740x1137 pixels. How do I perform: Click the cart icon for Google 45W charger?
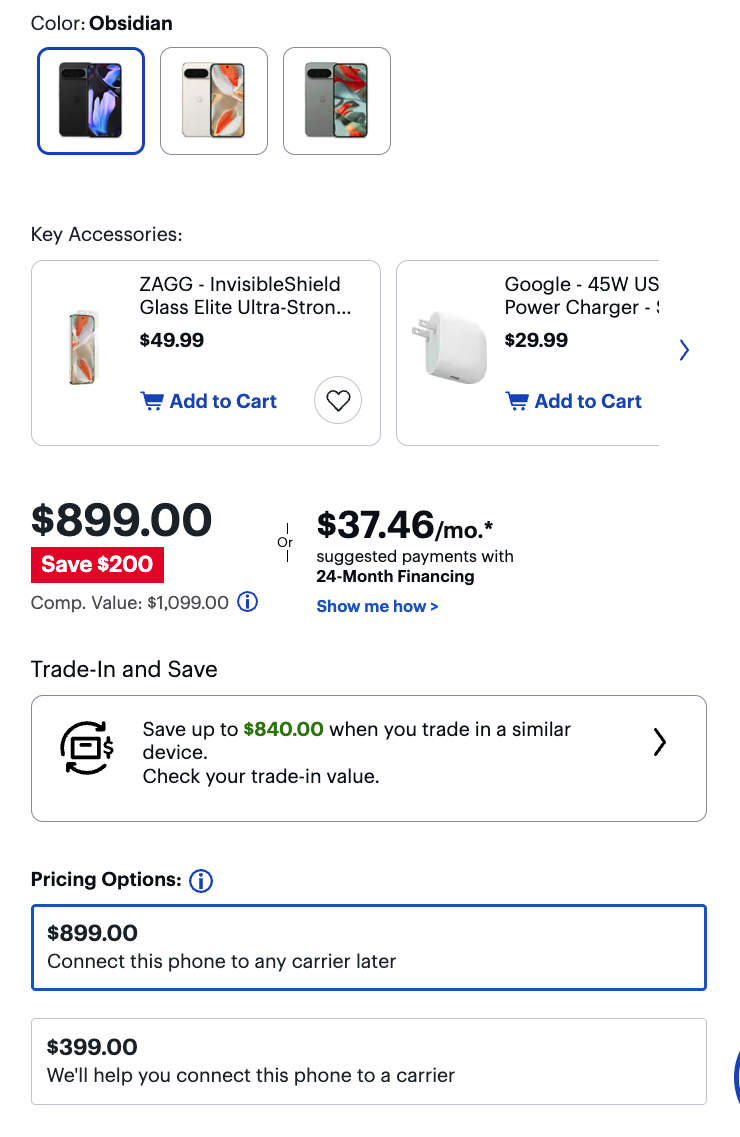click(x=517, y=402)
